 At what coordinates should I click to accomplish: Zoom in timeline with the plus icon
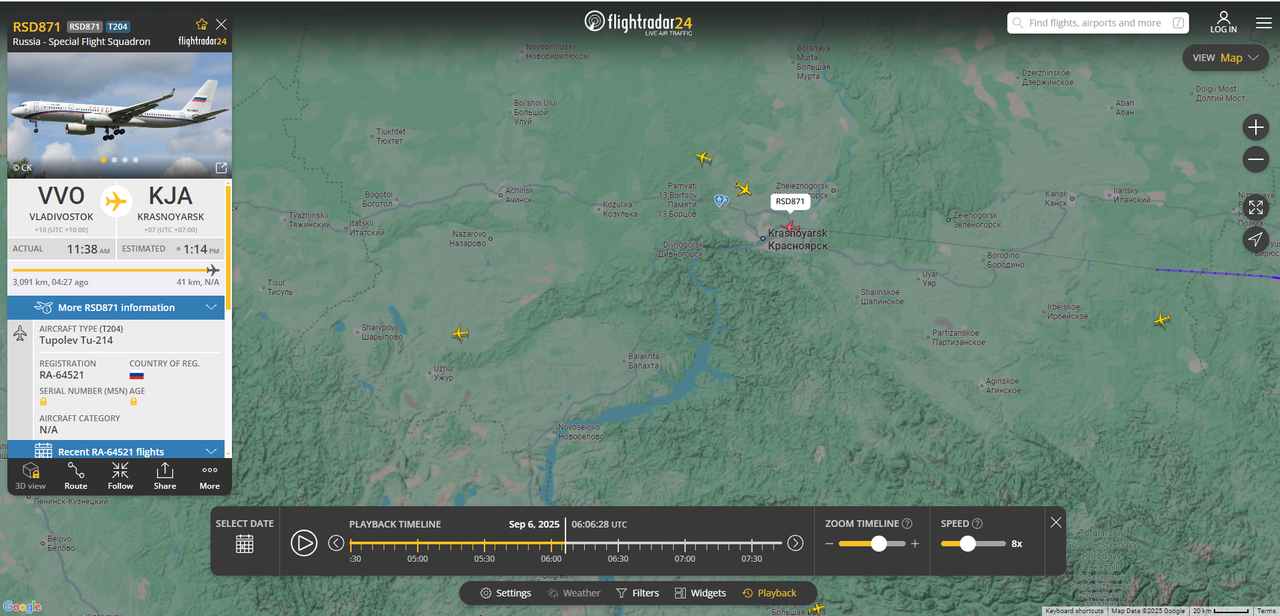(915, 544)
